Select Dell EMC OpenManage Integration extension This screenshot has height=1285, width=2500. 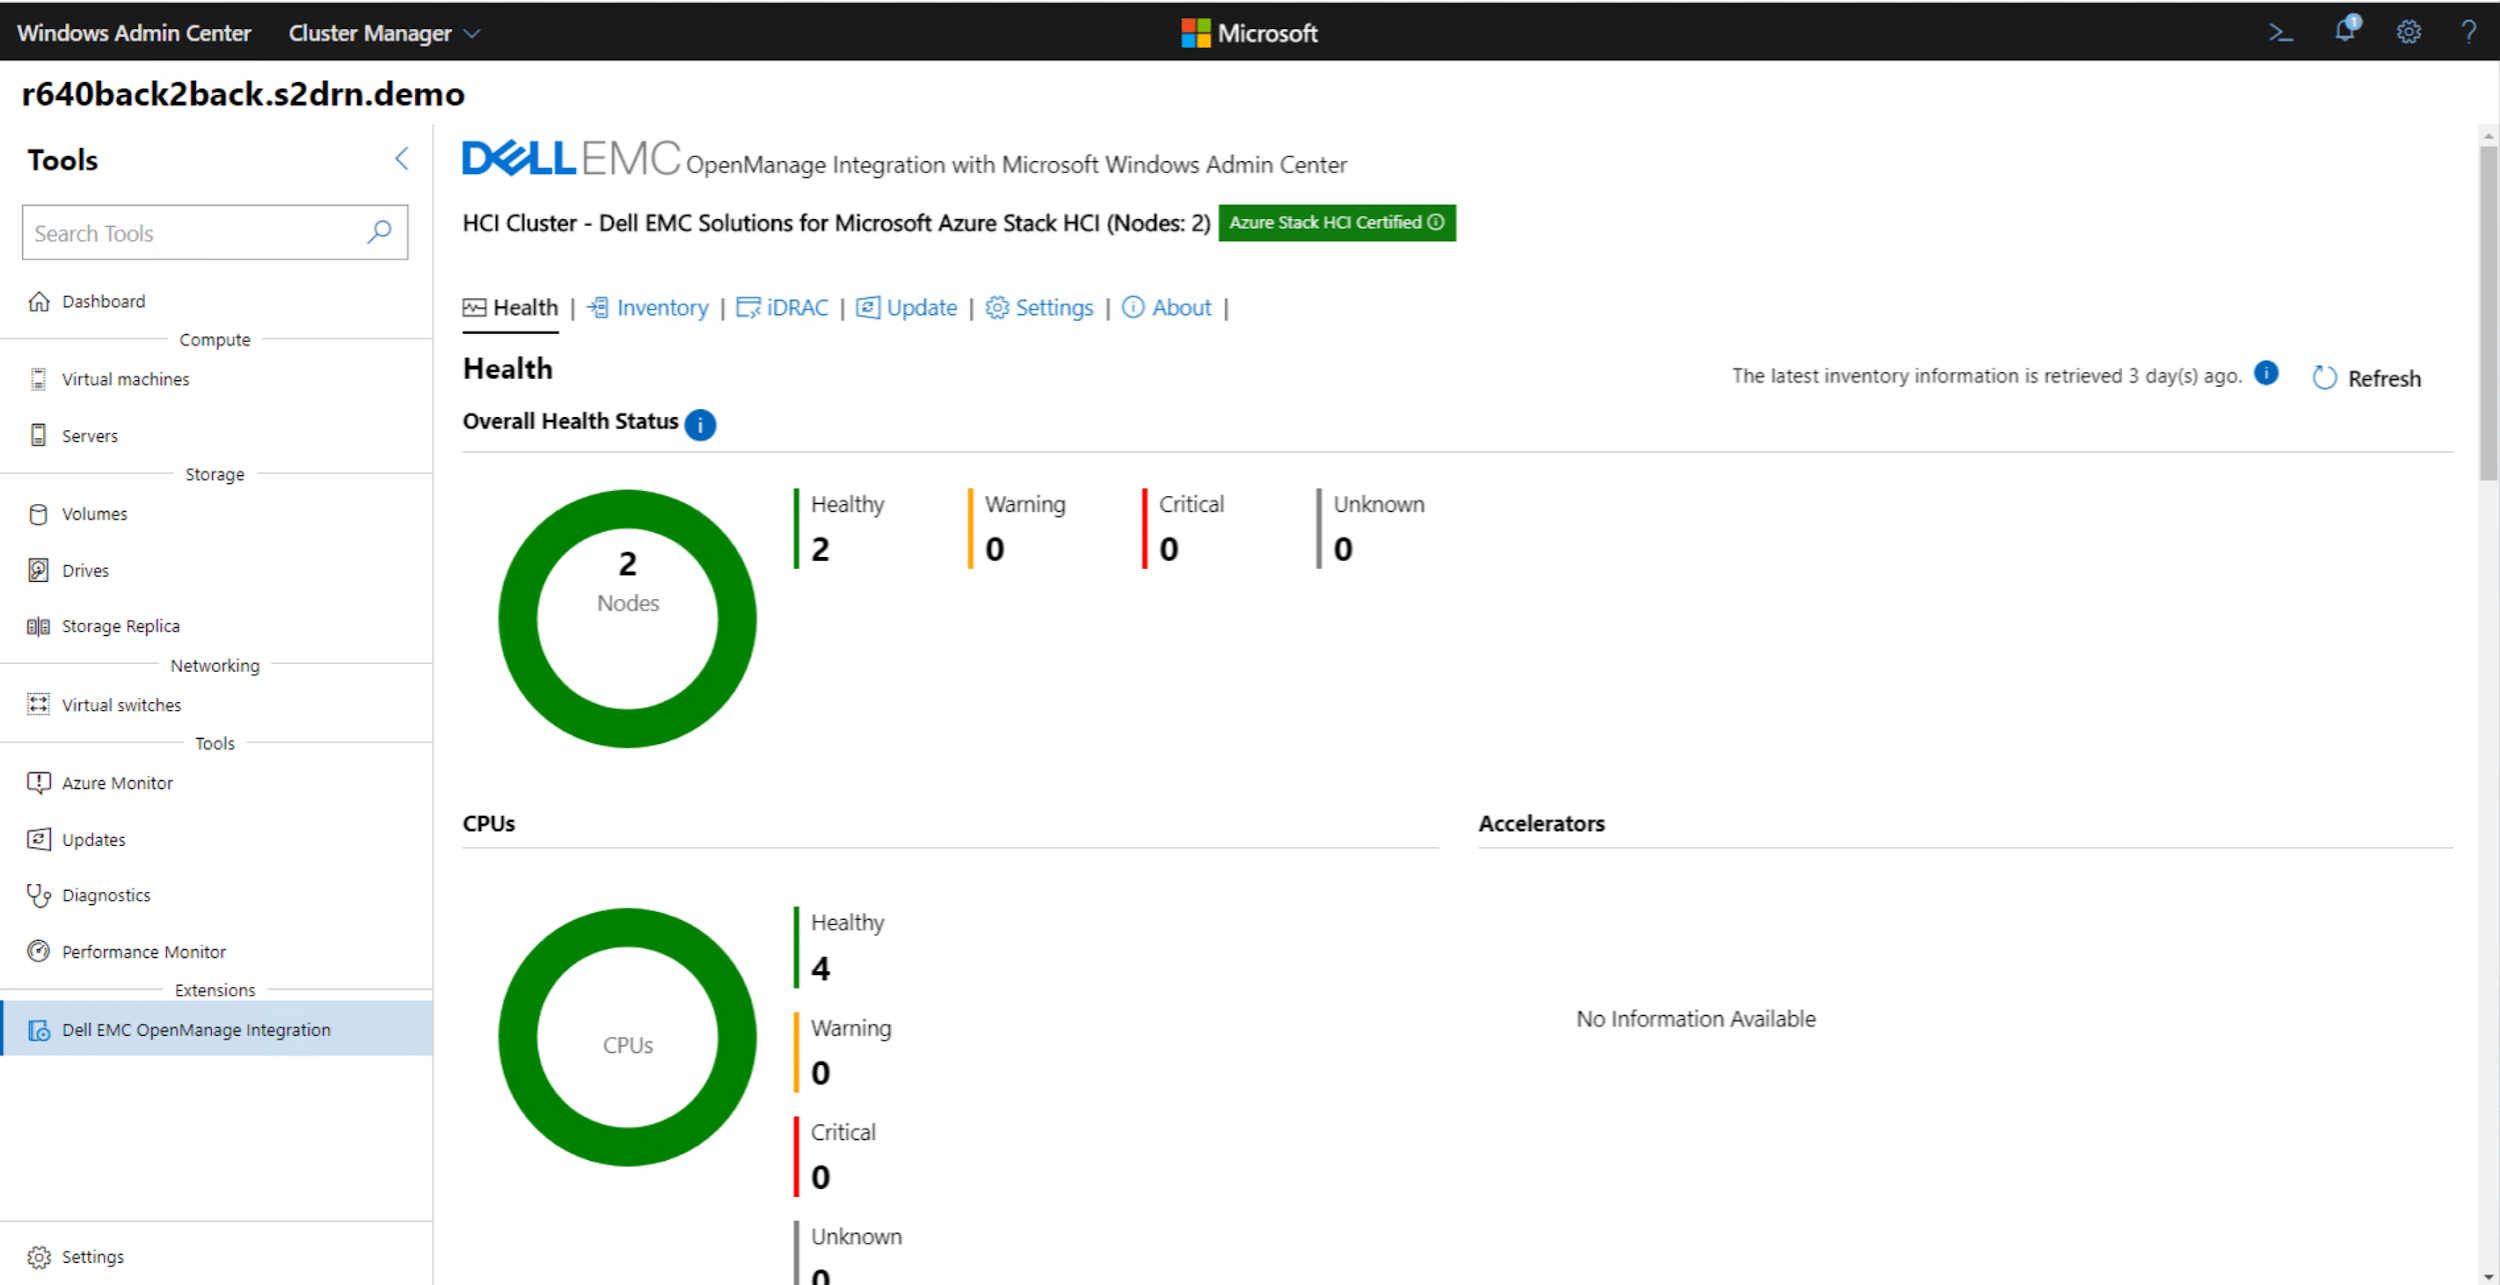pos(216,1029)
